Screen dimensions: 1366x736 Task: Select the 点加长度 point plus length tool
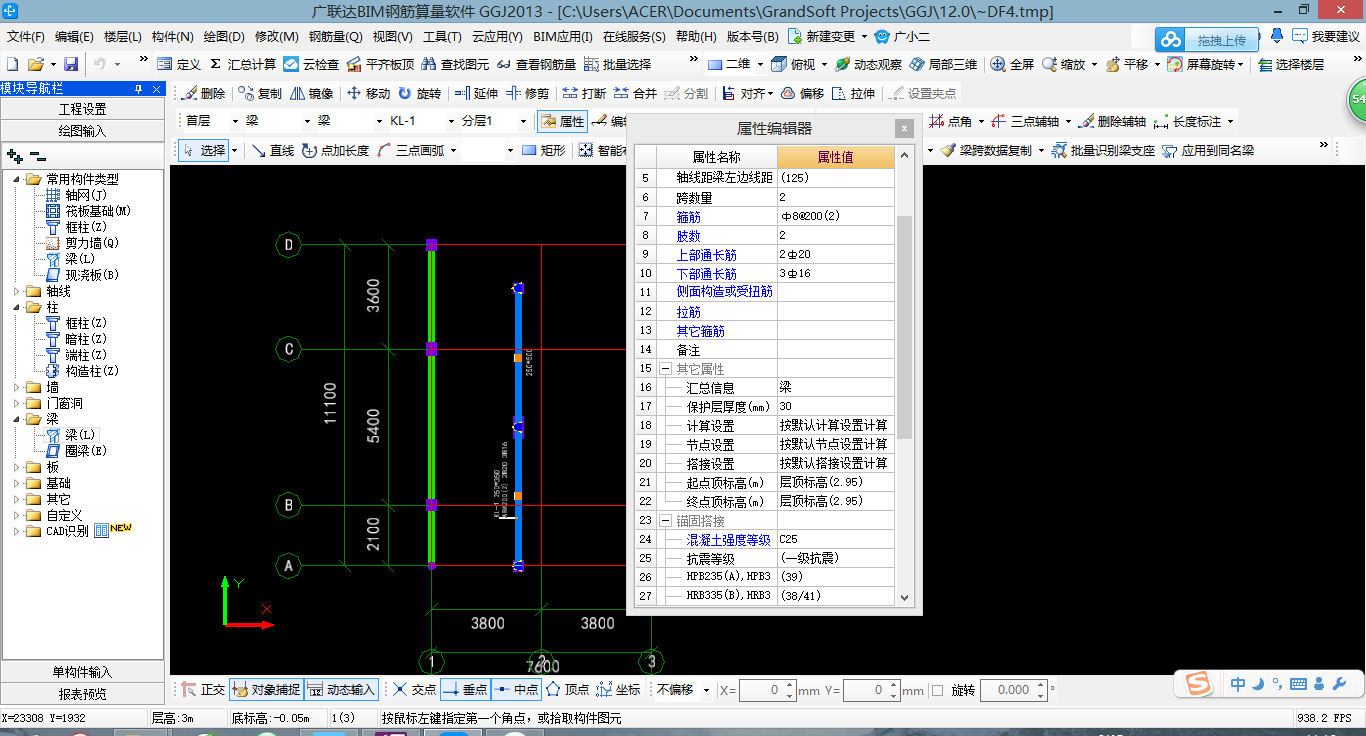click(334, 150)
